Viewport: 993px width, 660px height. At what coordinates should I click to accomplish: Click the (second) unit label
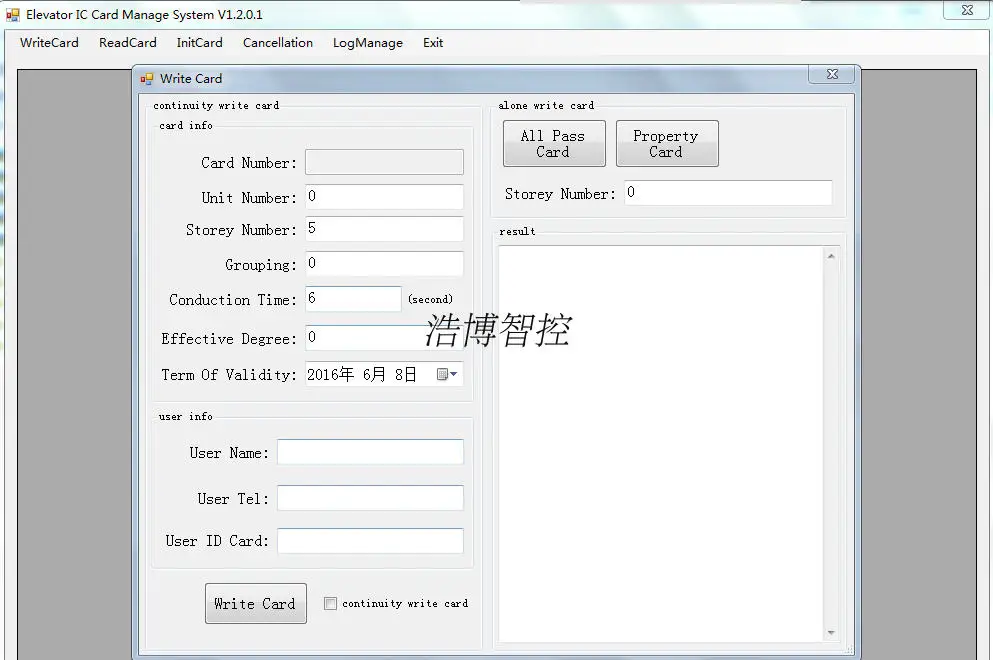tap(431, 299)
